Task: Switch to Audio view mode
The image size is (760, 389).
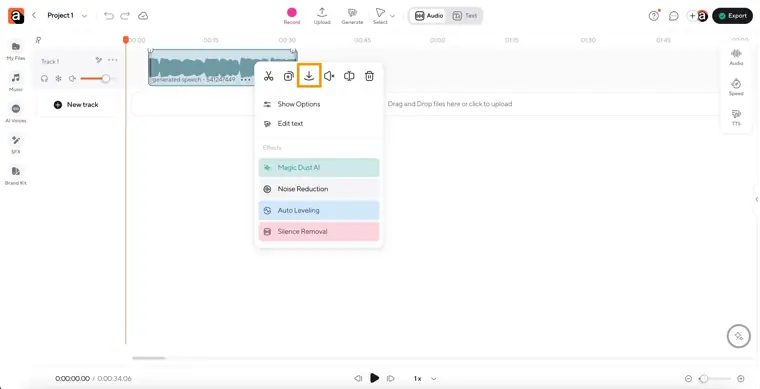Action: [429, 16]
